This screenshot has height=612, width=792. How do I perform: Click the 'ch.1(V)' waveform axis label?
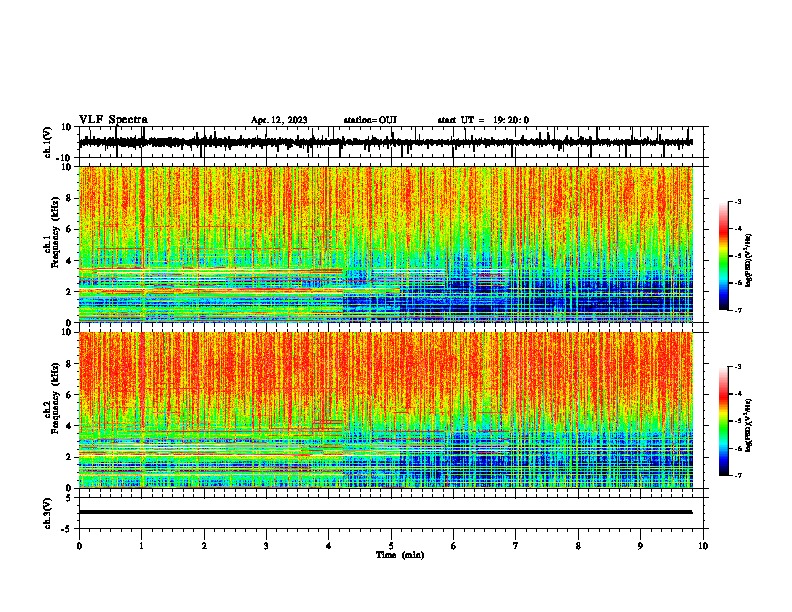(x=48, y=142)
